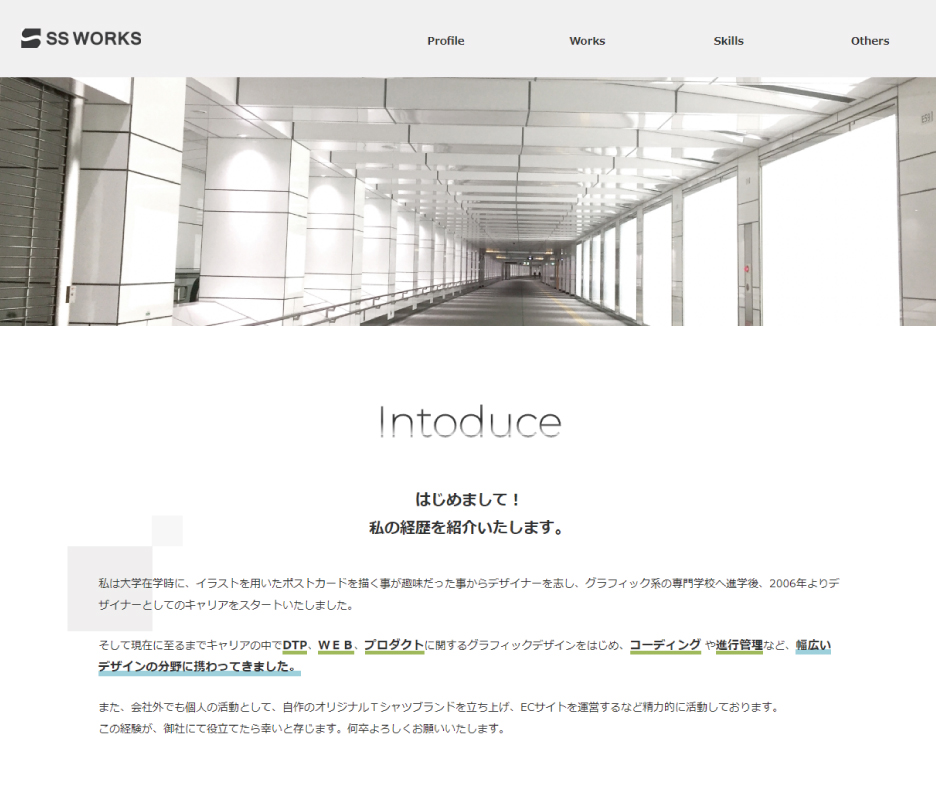Click the underlined ＷＥＢ keyword

[336, 645]
